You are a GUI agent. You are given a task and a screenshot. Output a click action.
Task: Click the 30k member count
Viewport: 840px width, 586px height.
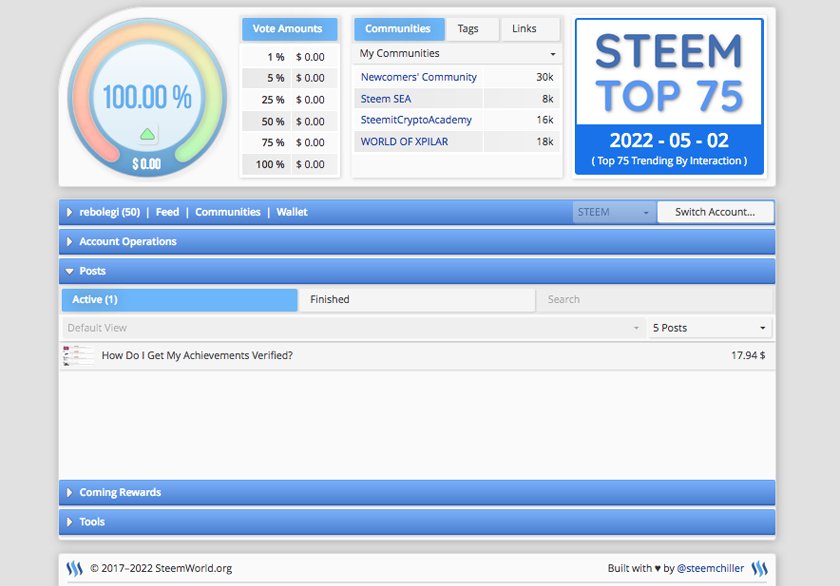(545, 77)
